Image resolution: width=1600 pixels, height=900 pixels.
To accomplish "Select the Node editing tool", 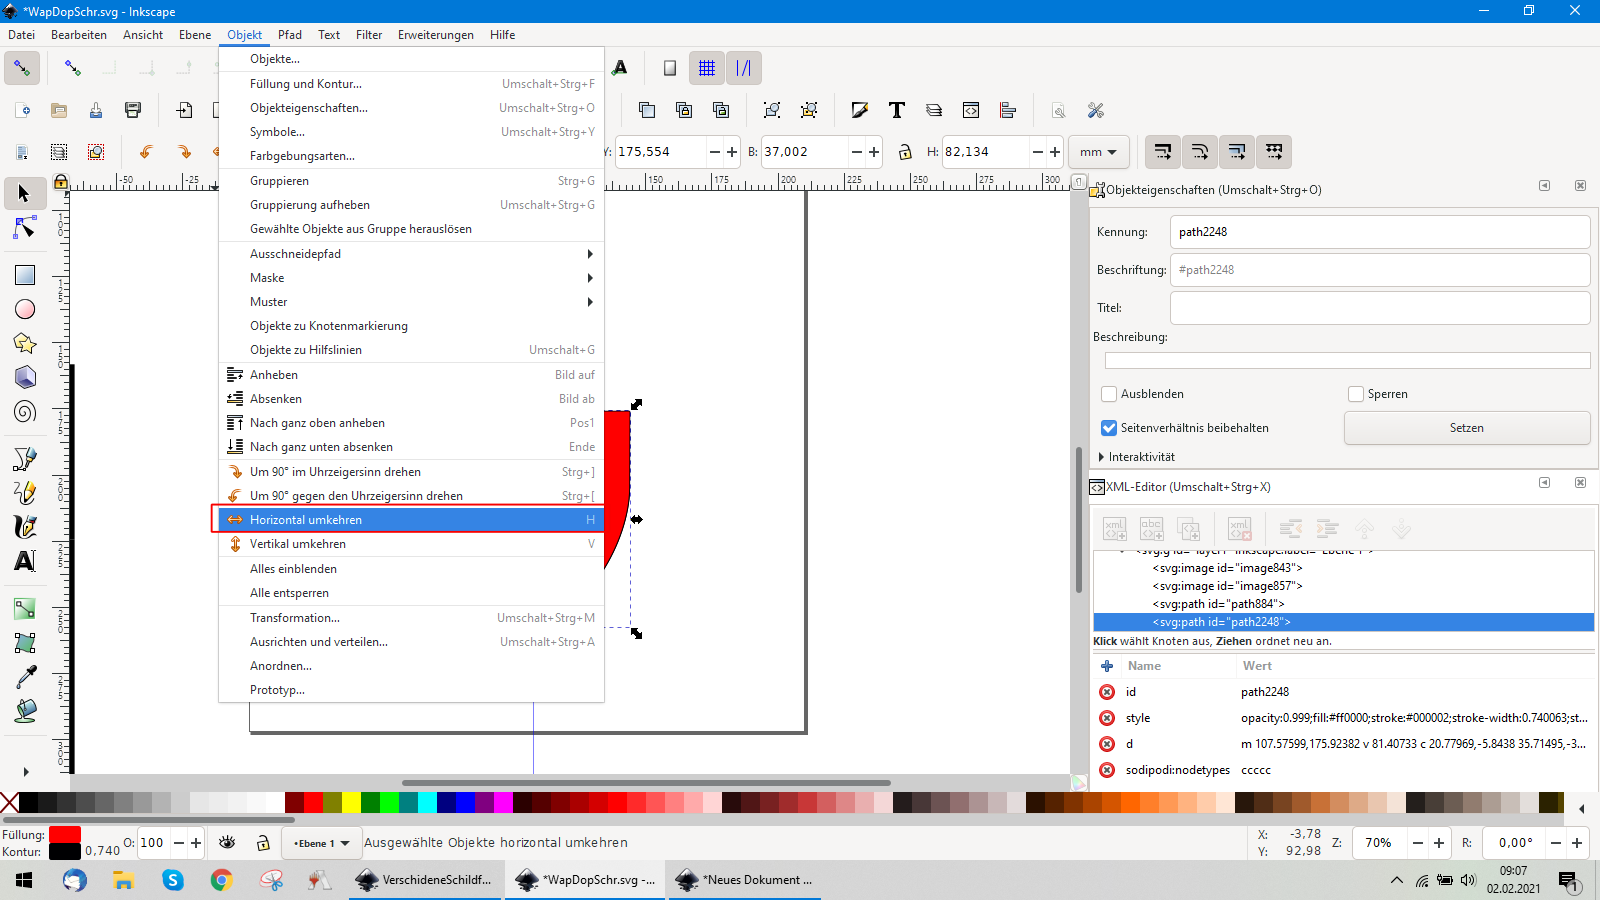I will point(25,229).
